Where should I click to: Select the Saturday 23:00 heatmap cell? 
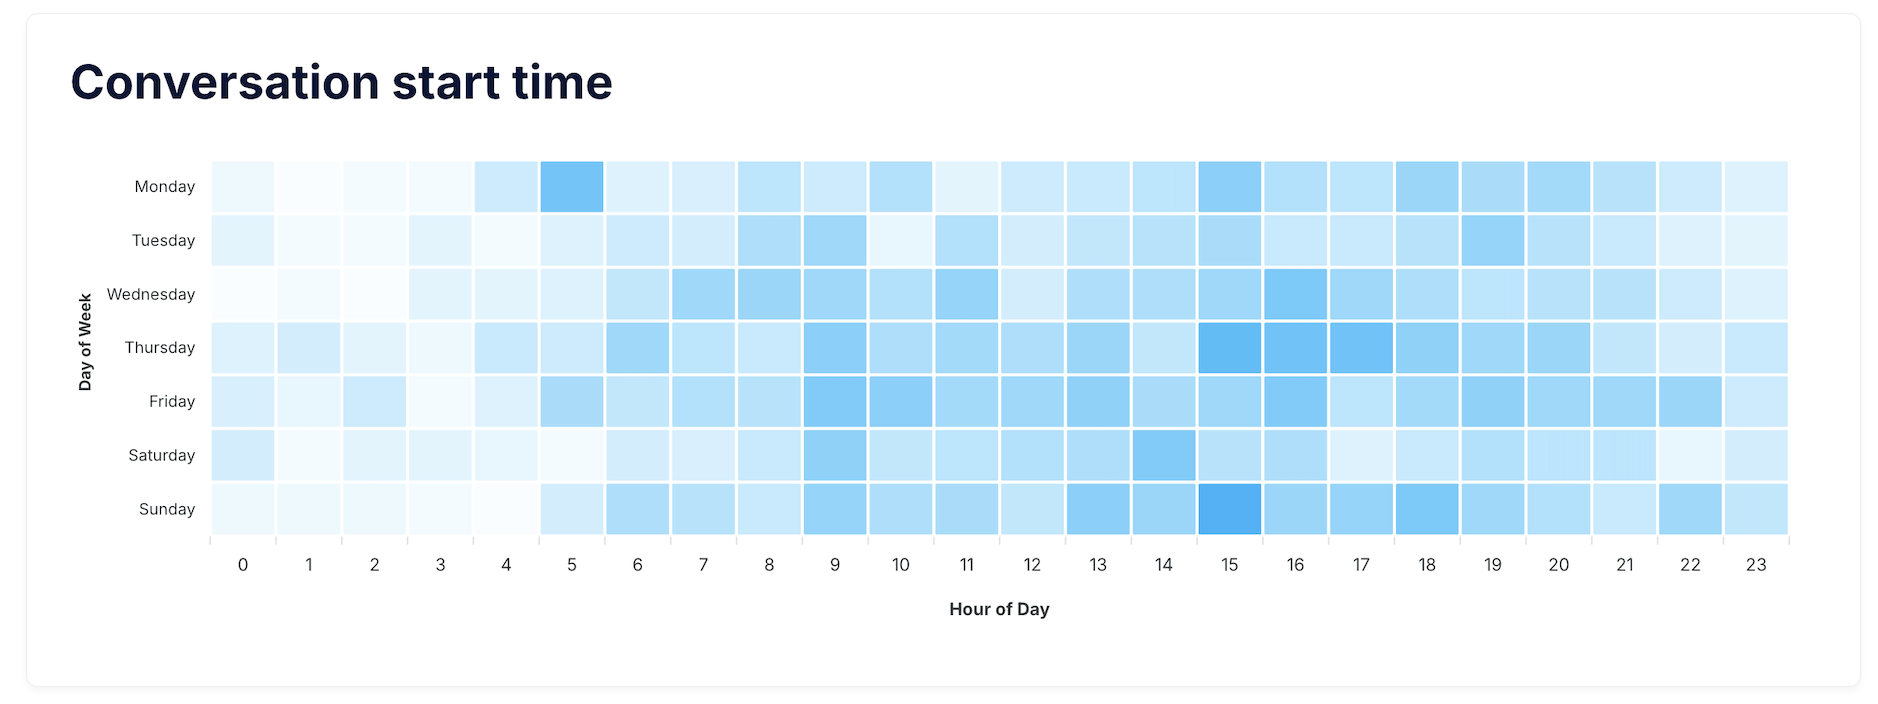click(x=1756, y=455)
